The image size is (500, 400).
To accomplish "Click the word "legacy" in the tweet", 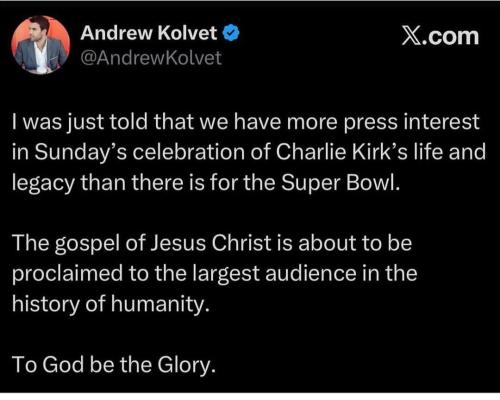I will (43, 184).
